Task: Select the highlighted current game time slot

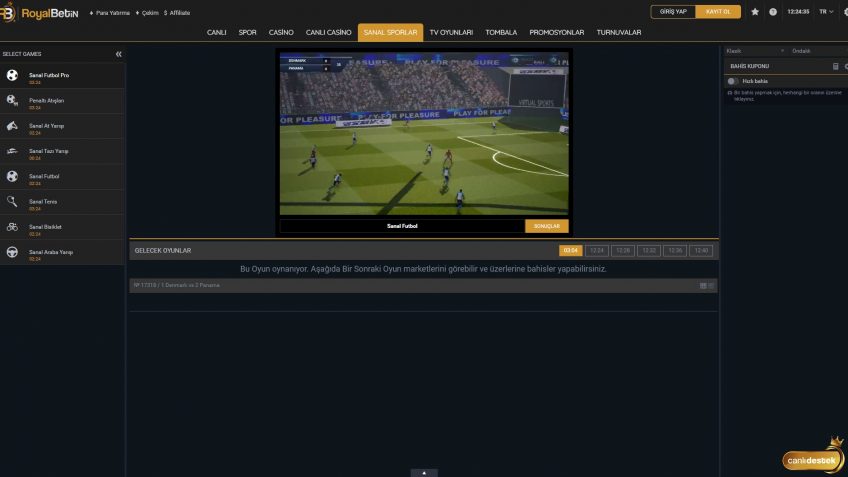Action: [571, 250]
